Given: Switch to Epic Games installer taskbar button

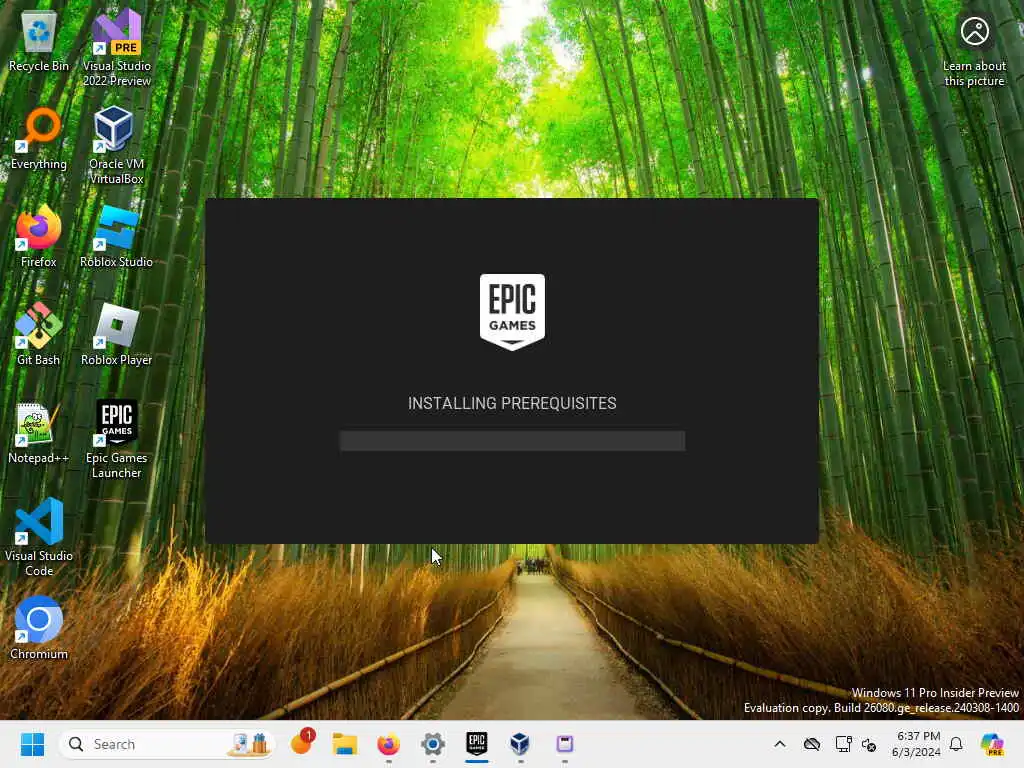Looking at the screenshot, I should coord(477,744).
